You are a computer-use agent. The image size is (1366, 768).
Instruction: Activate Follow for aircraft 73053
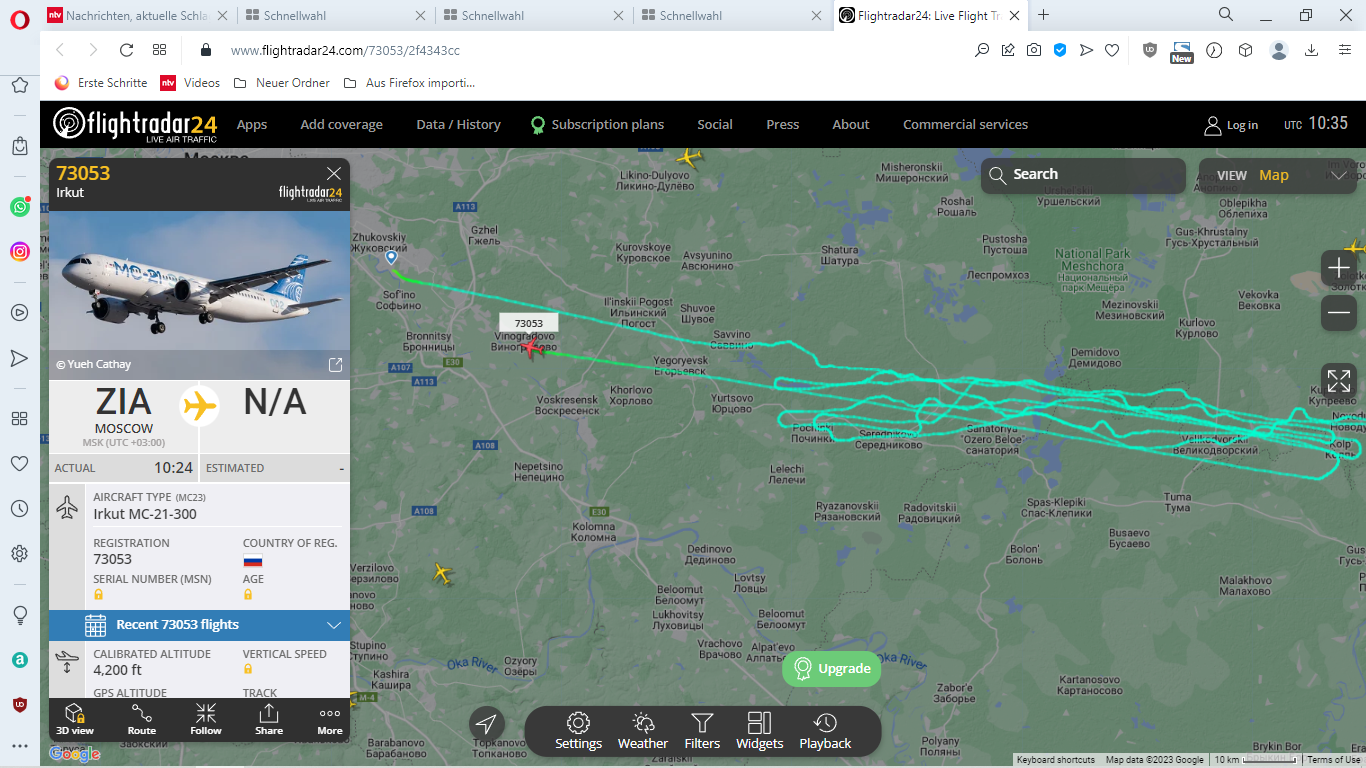point(206,720)
